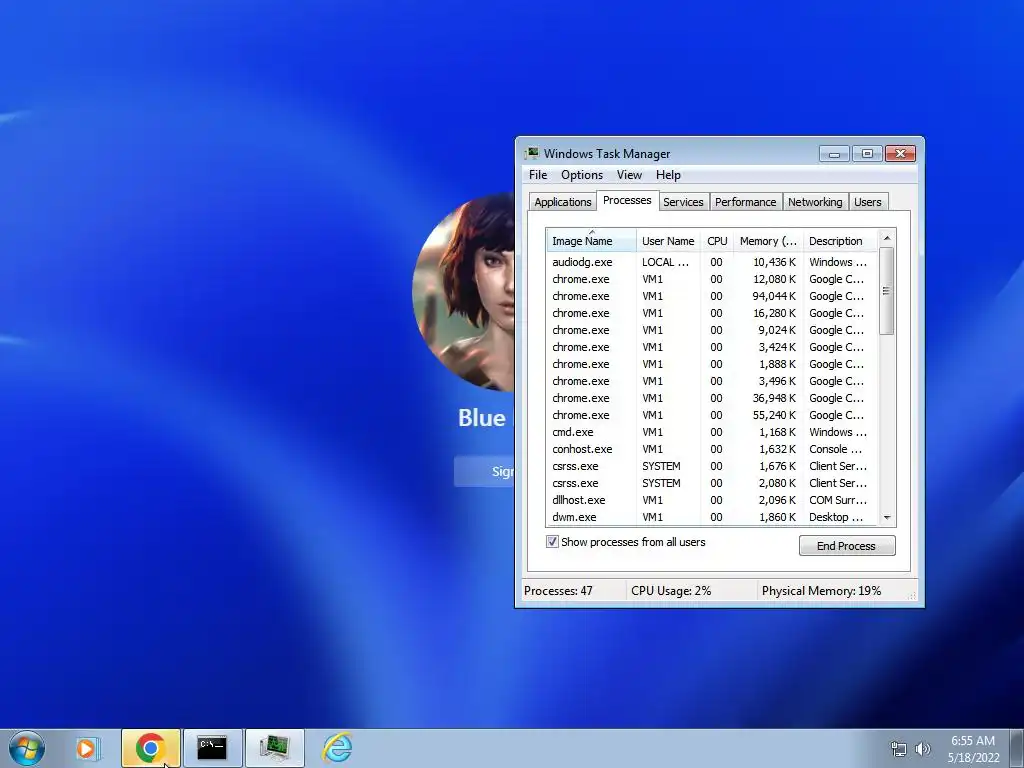Uncheck Show processes from all users
Screen dimensions: 1024x768
(552, 542)
